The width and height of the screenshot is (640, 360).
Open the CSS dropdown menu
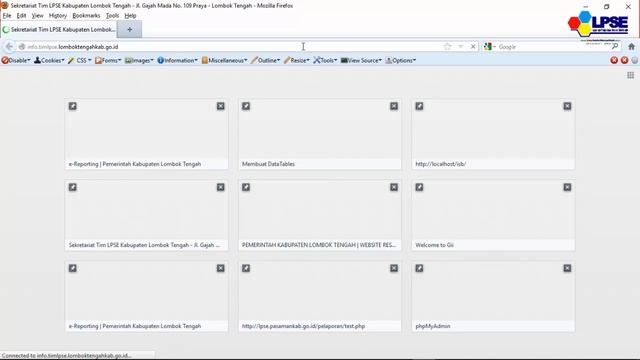coord(80,60)
